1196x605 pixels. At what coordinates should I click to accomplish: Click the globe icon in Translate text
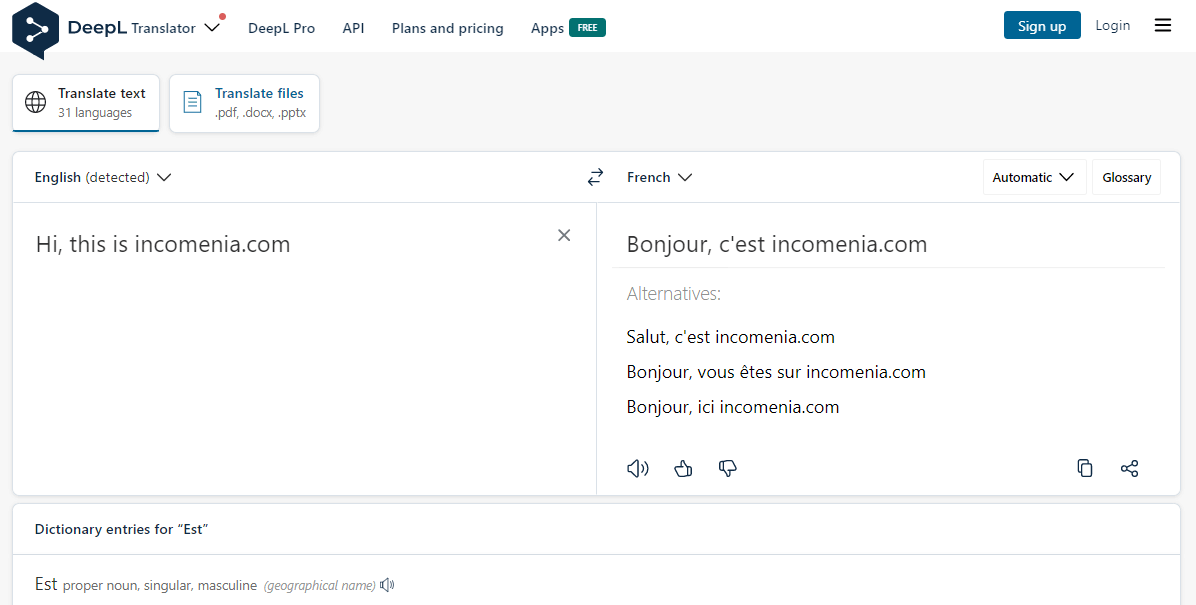36,102
